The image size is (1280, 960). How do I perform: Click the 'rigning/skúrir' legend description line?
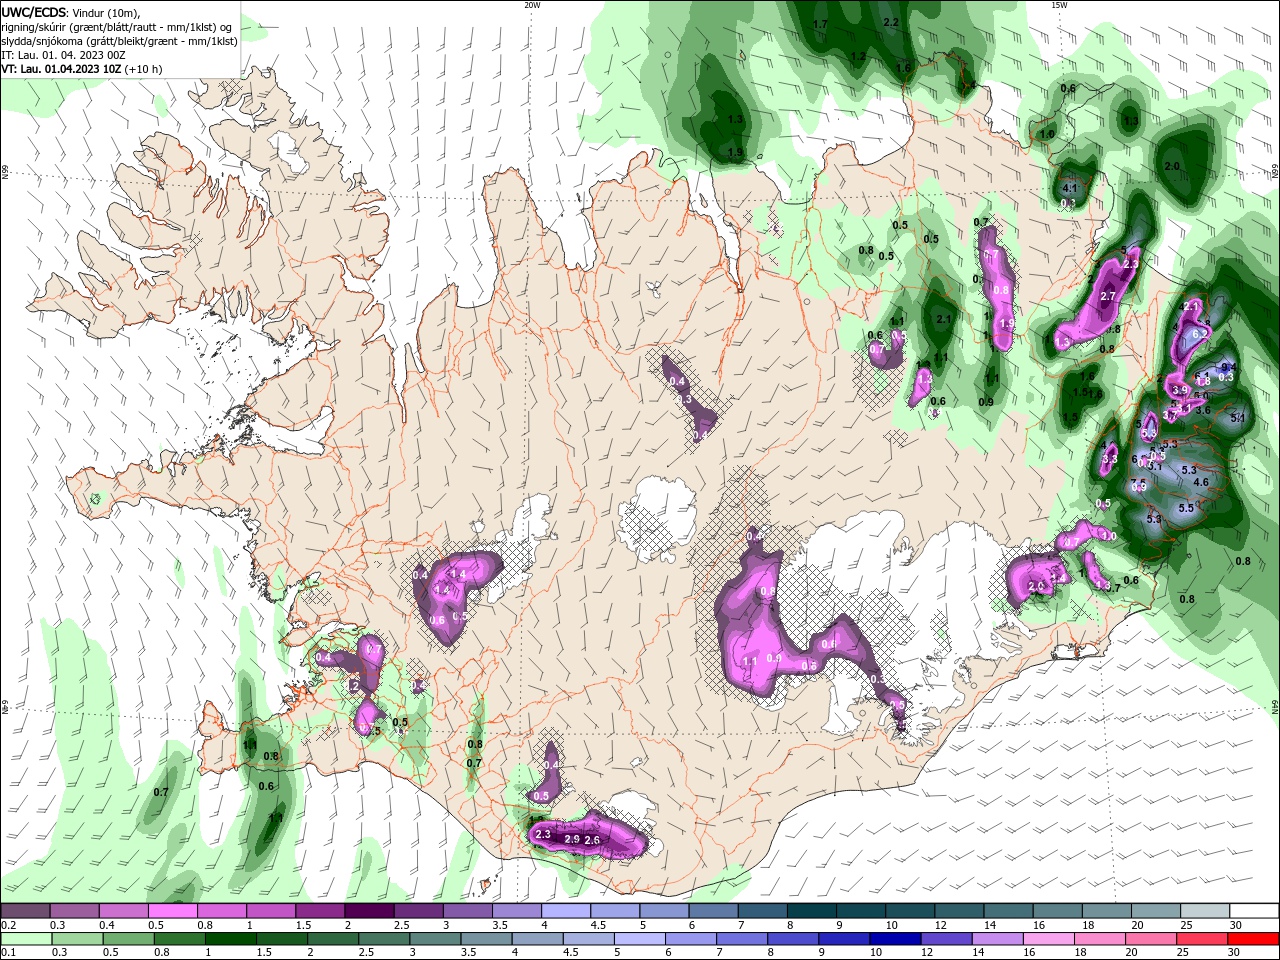(x=118, y=27)
